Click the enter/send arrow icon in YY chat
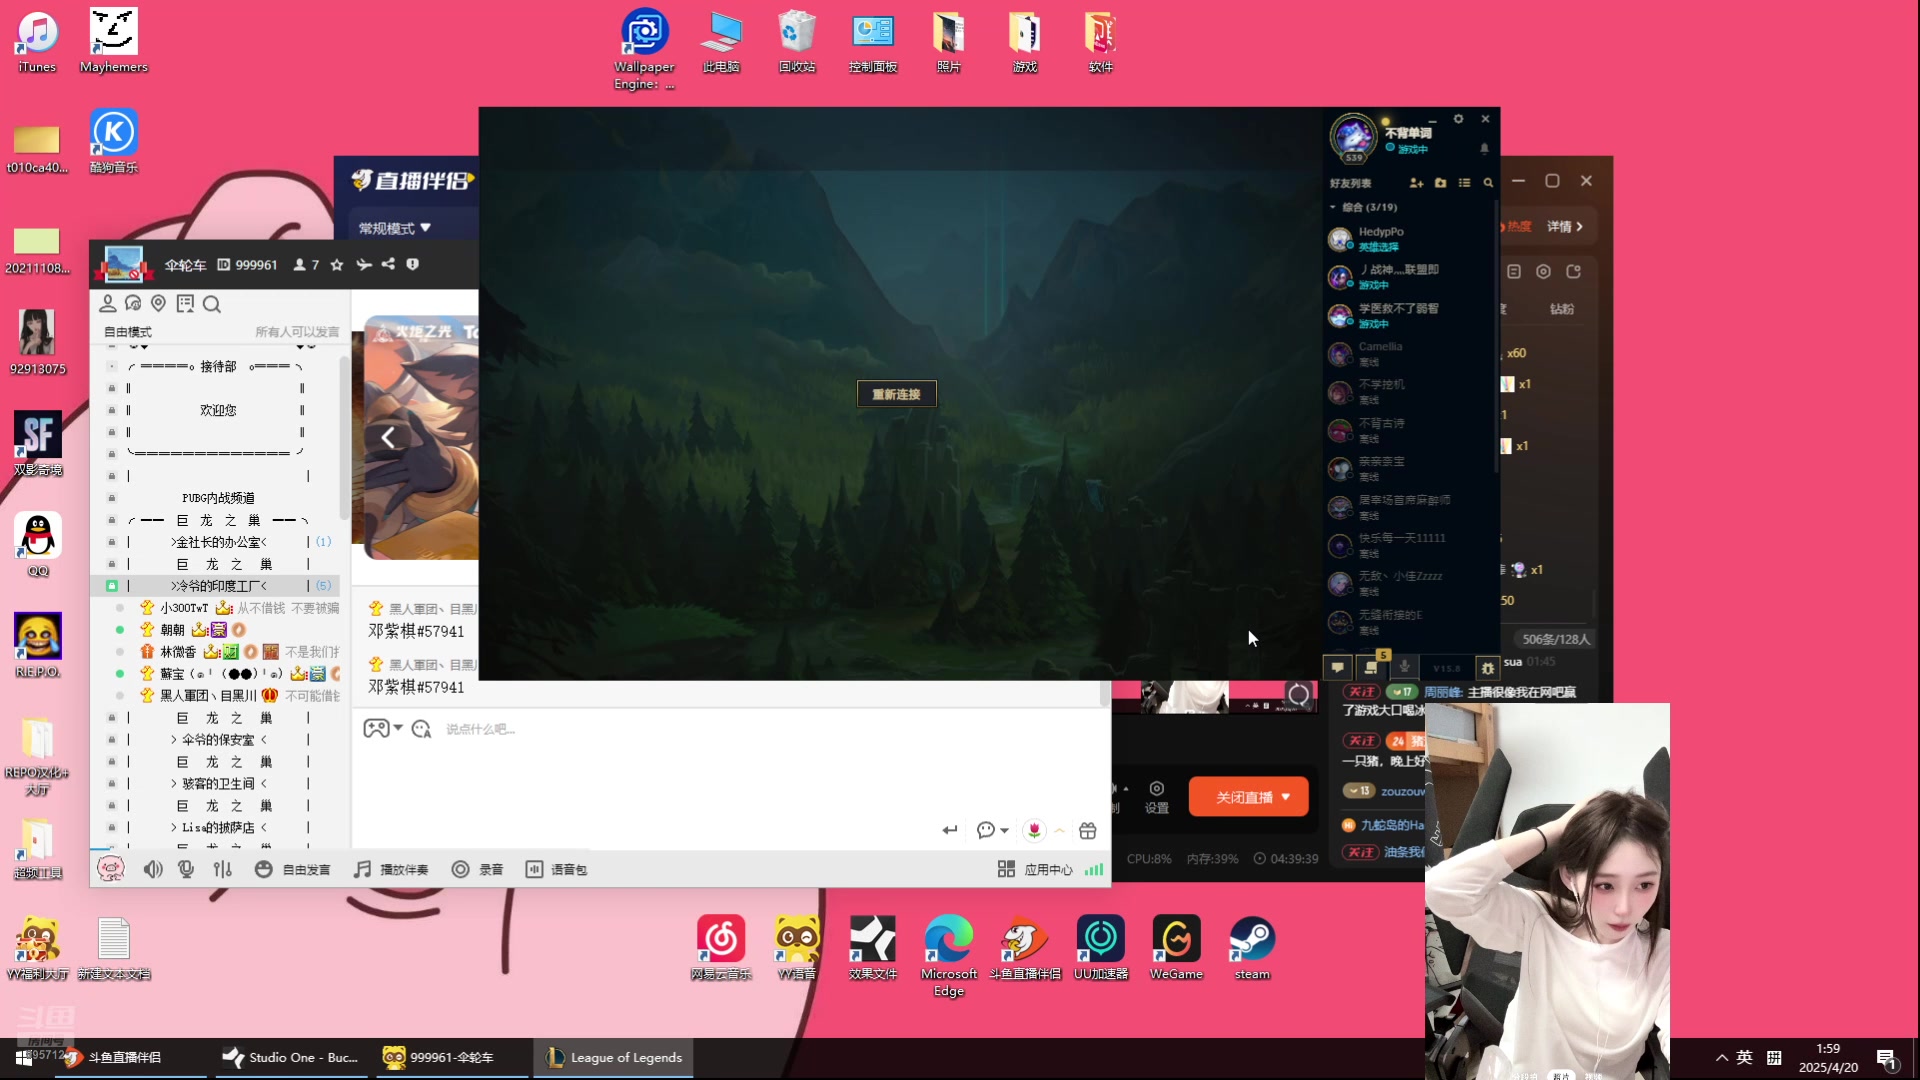 pyautogui.click(x=950, y=830)
